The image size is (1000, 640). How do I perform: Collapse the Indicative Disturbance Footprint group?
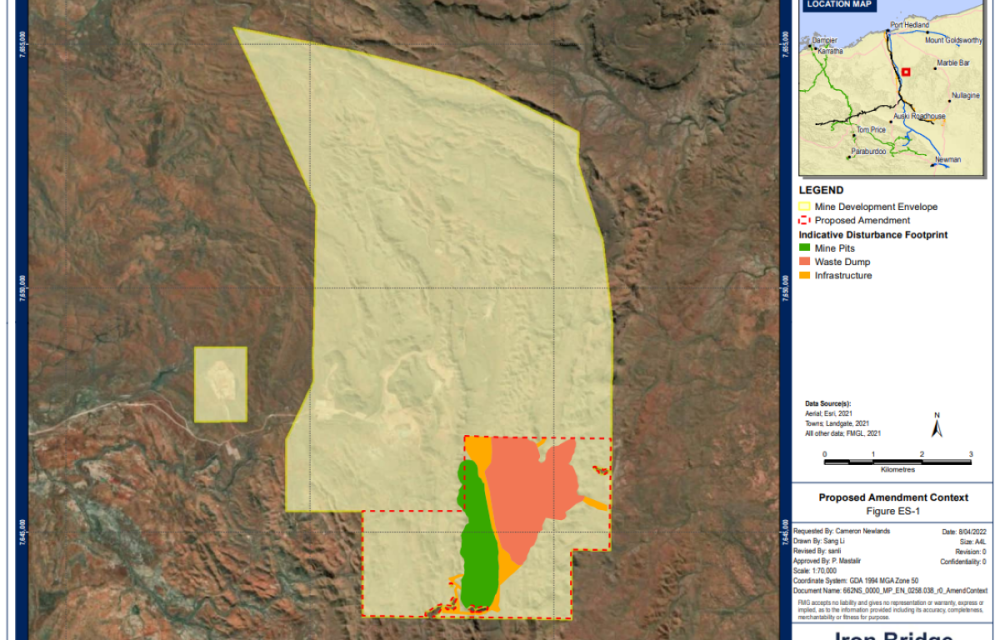point(873,235)
